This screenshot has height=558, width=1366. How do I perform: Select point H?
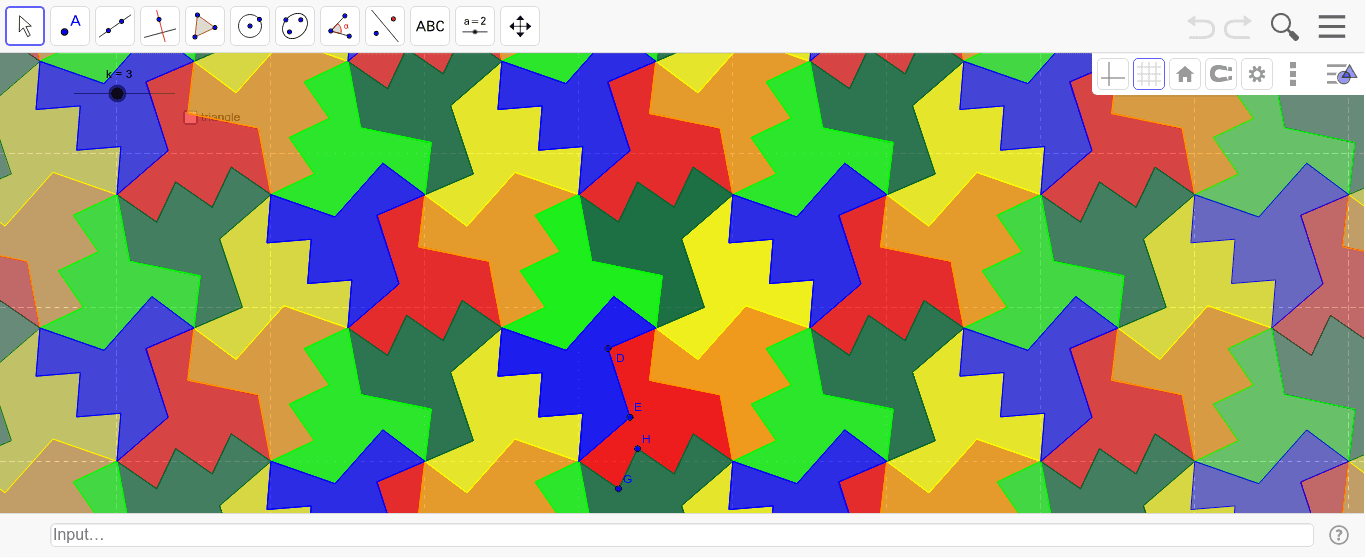tap(637, 448)
